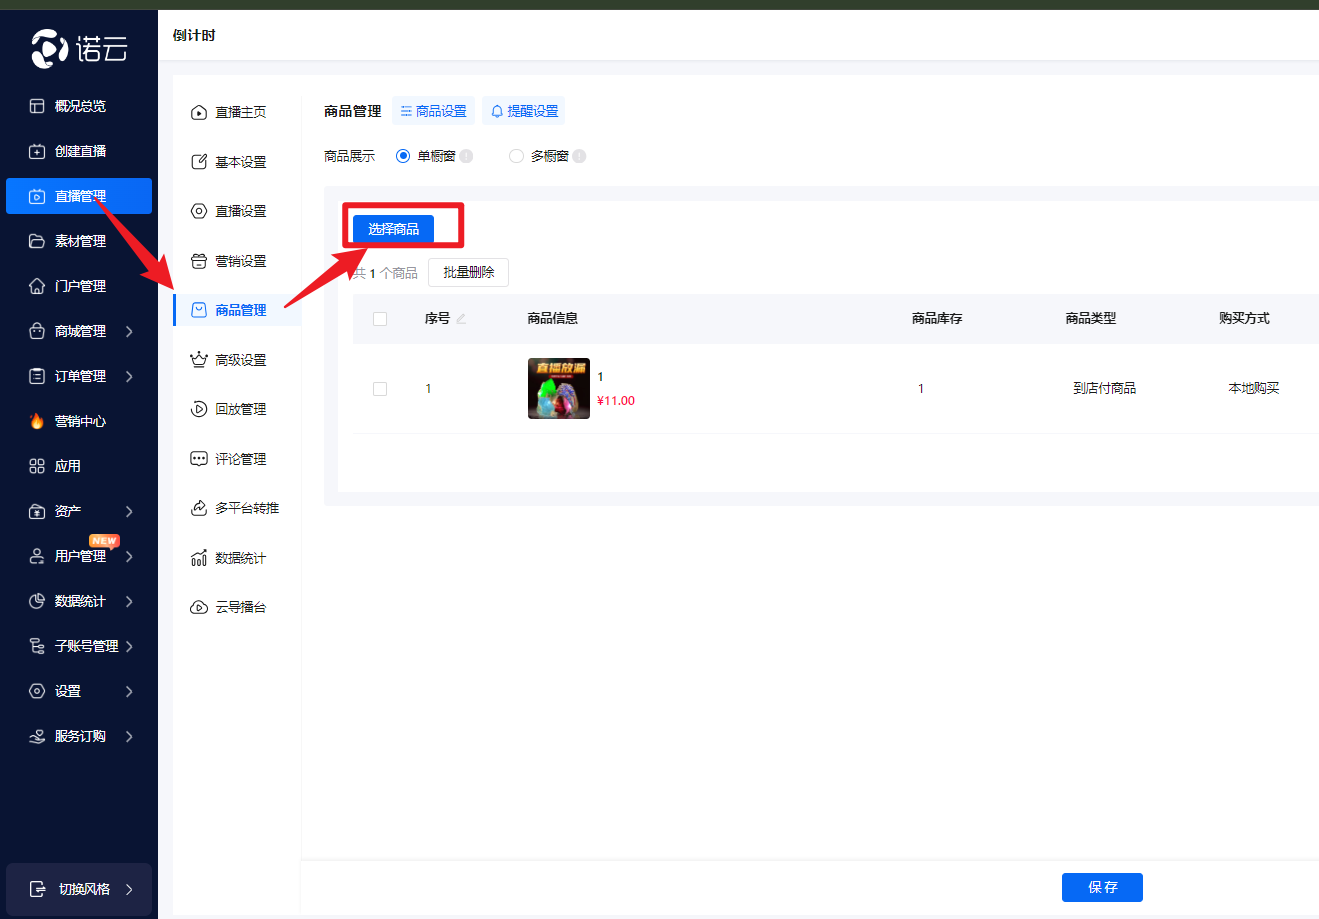Click the 选择商品 button
The image size is (1319, 919).
coord(393,229)
